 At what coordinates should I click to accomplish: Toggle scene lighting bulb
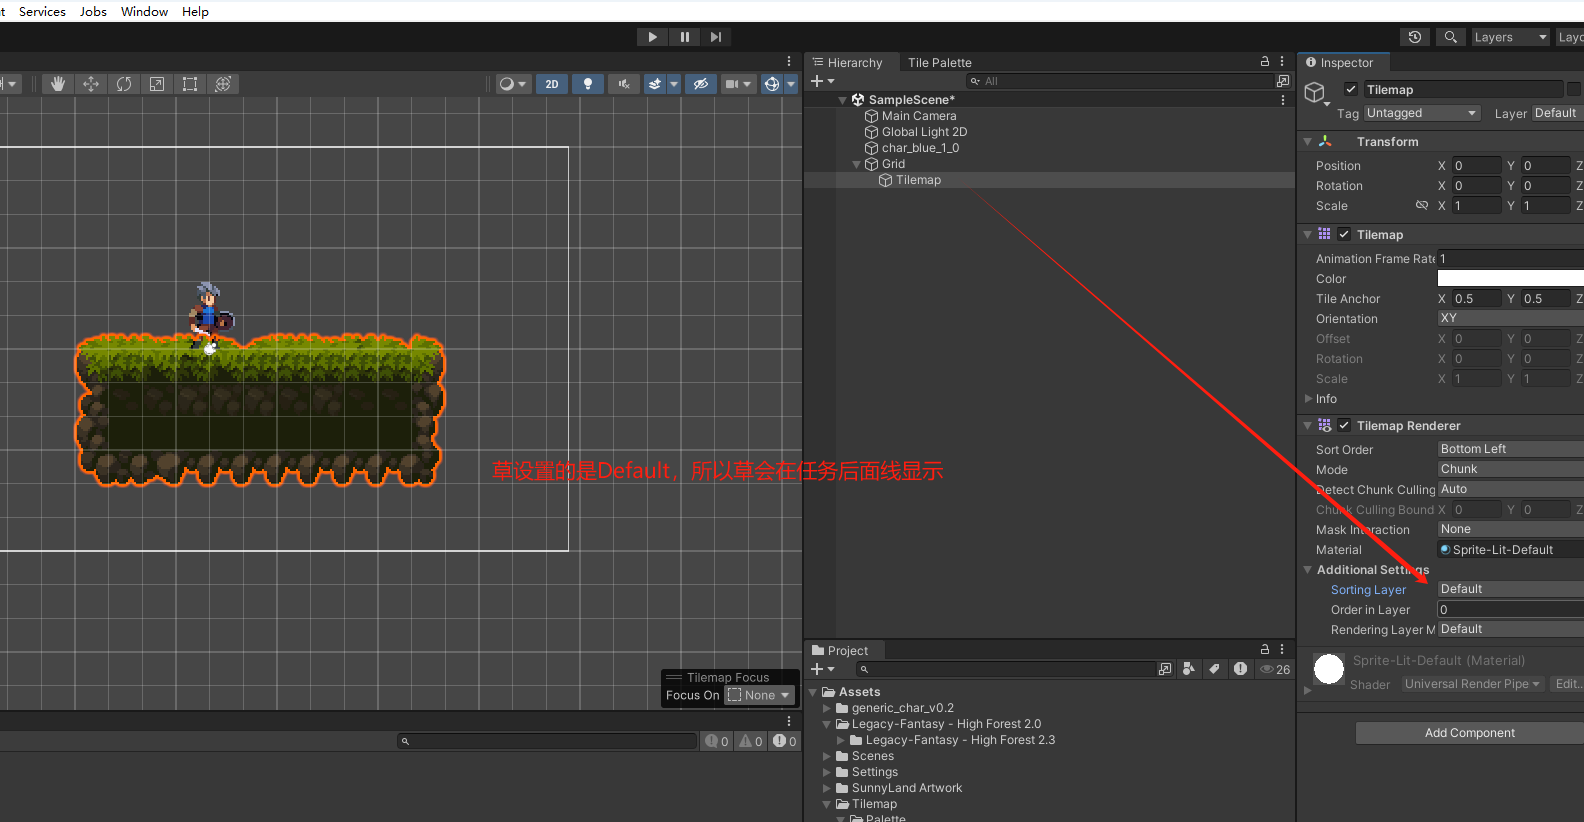(x=588, y=84)
